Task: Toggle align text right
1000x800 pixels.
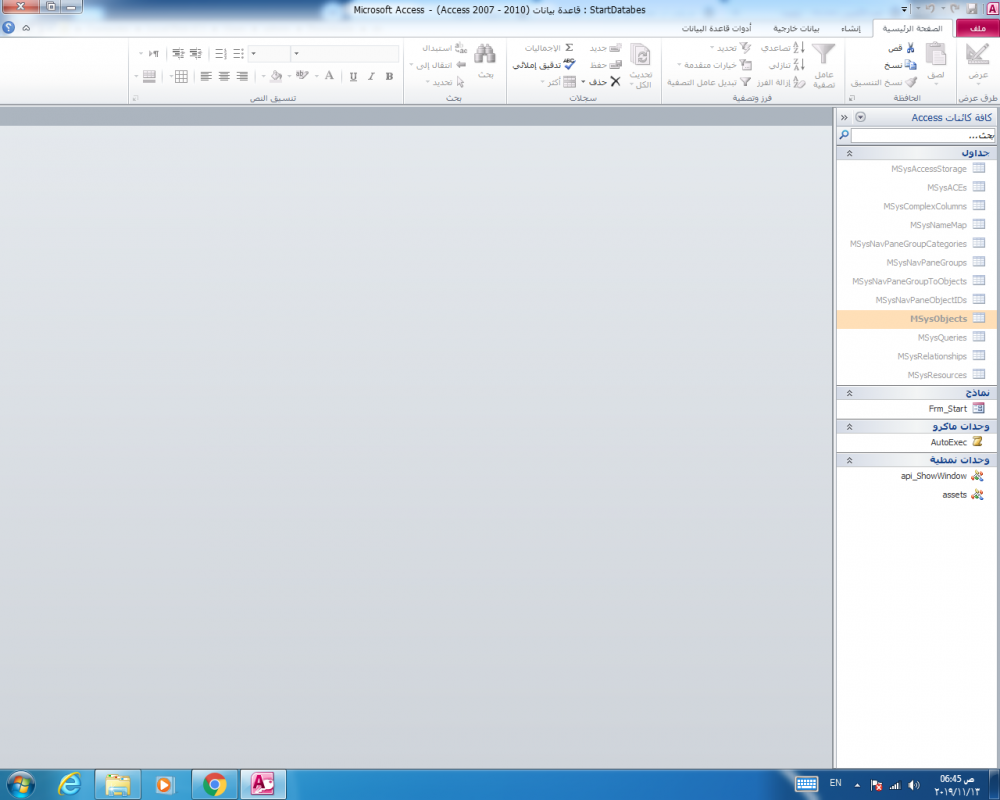Action: 242,77
